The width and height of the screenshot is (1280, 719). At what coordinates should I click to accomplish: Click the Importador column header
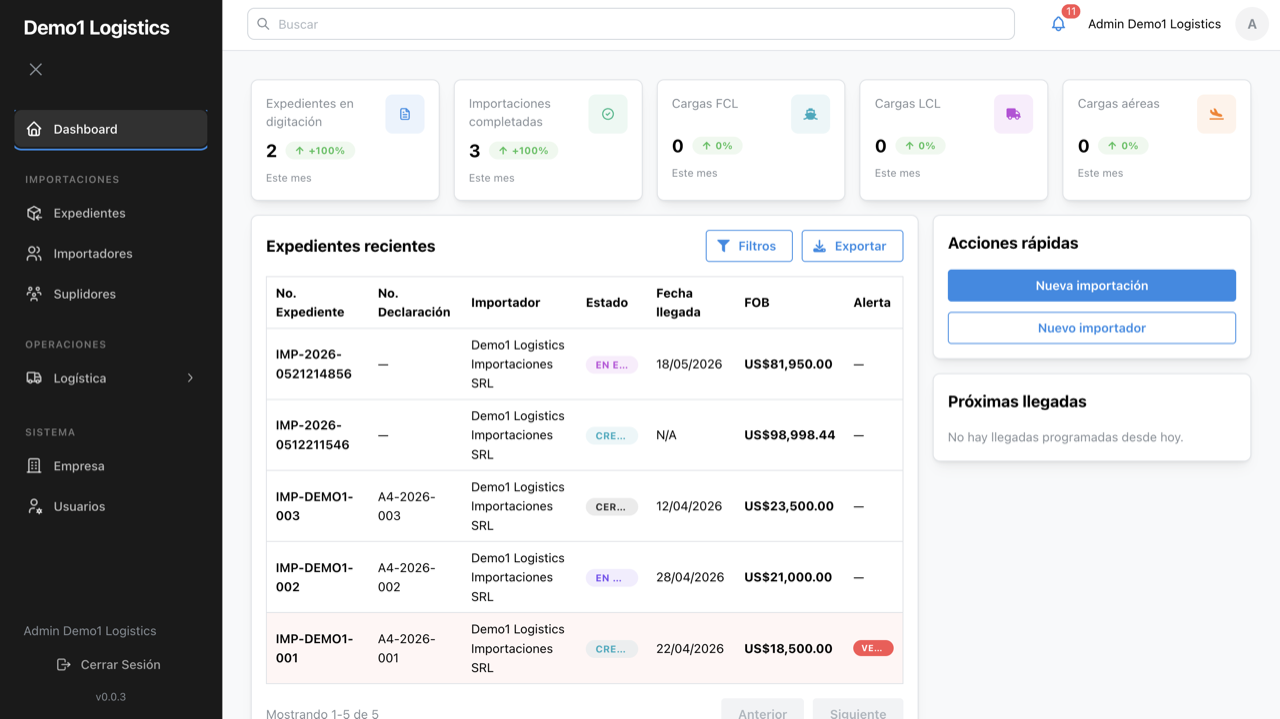point(505,302)
